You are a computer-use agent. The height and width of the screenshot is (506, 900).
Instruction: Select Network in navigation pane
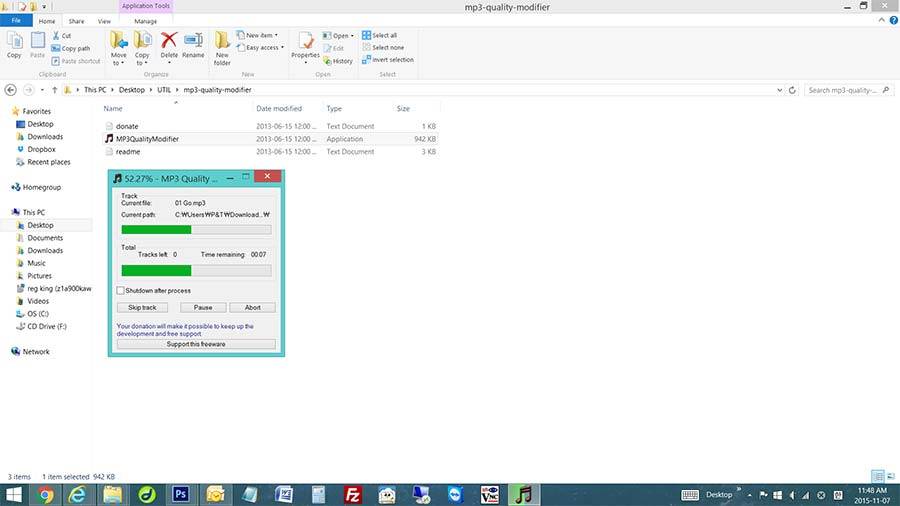36,352
